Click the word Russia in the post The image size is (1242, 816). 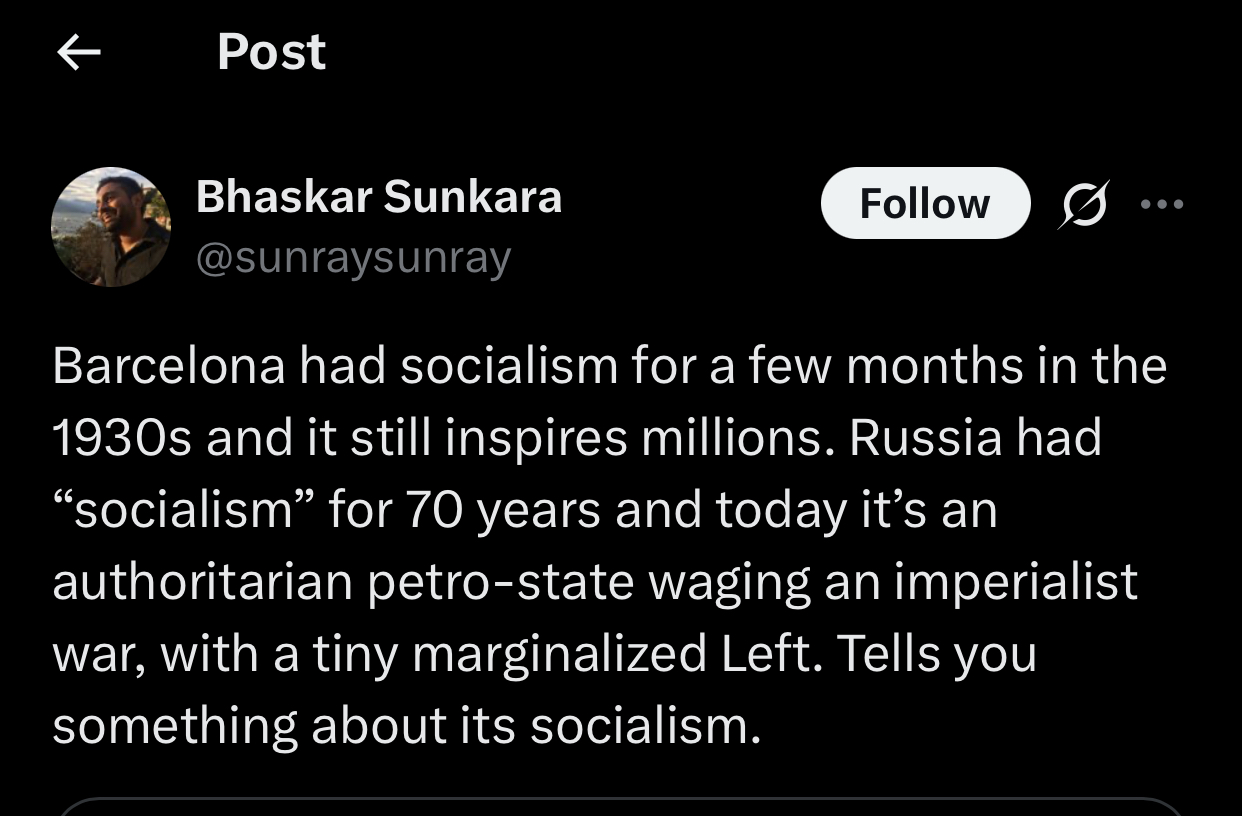(x=925, y=438)
